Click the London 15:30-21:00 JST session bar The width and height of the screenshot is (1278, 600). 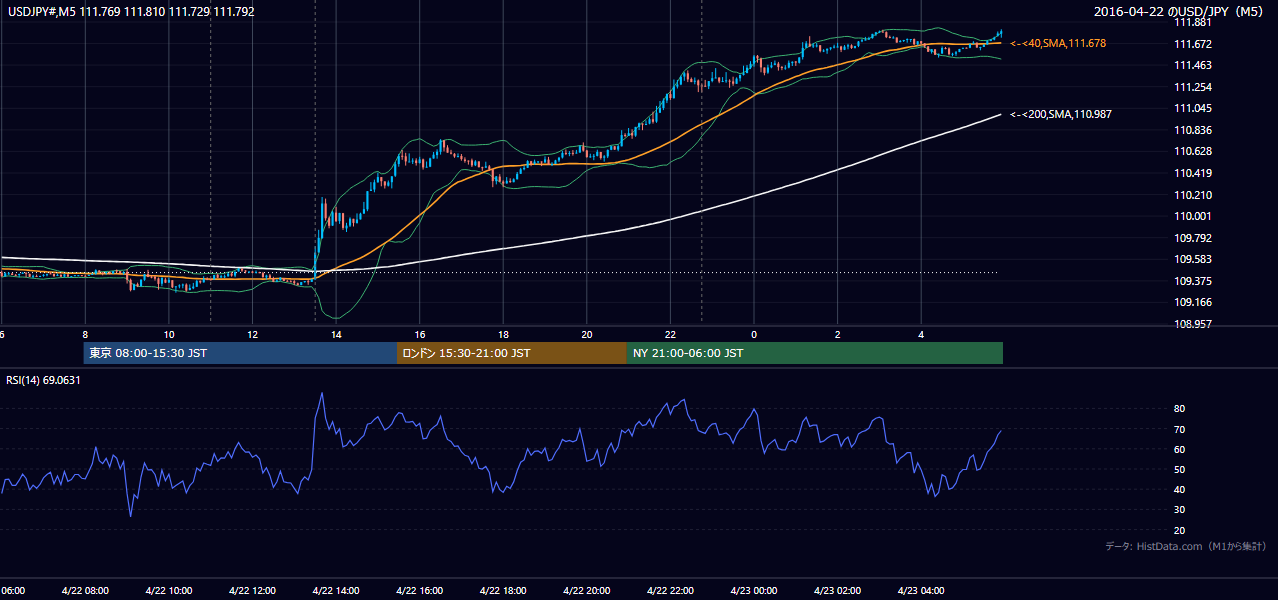coord(512,353)
